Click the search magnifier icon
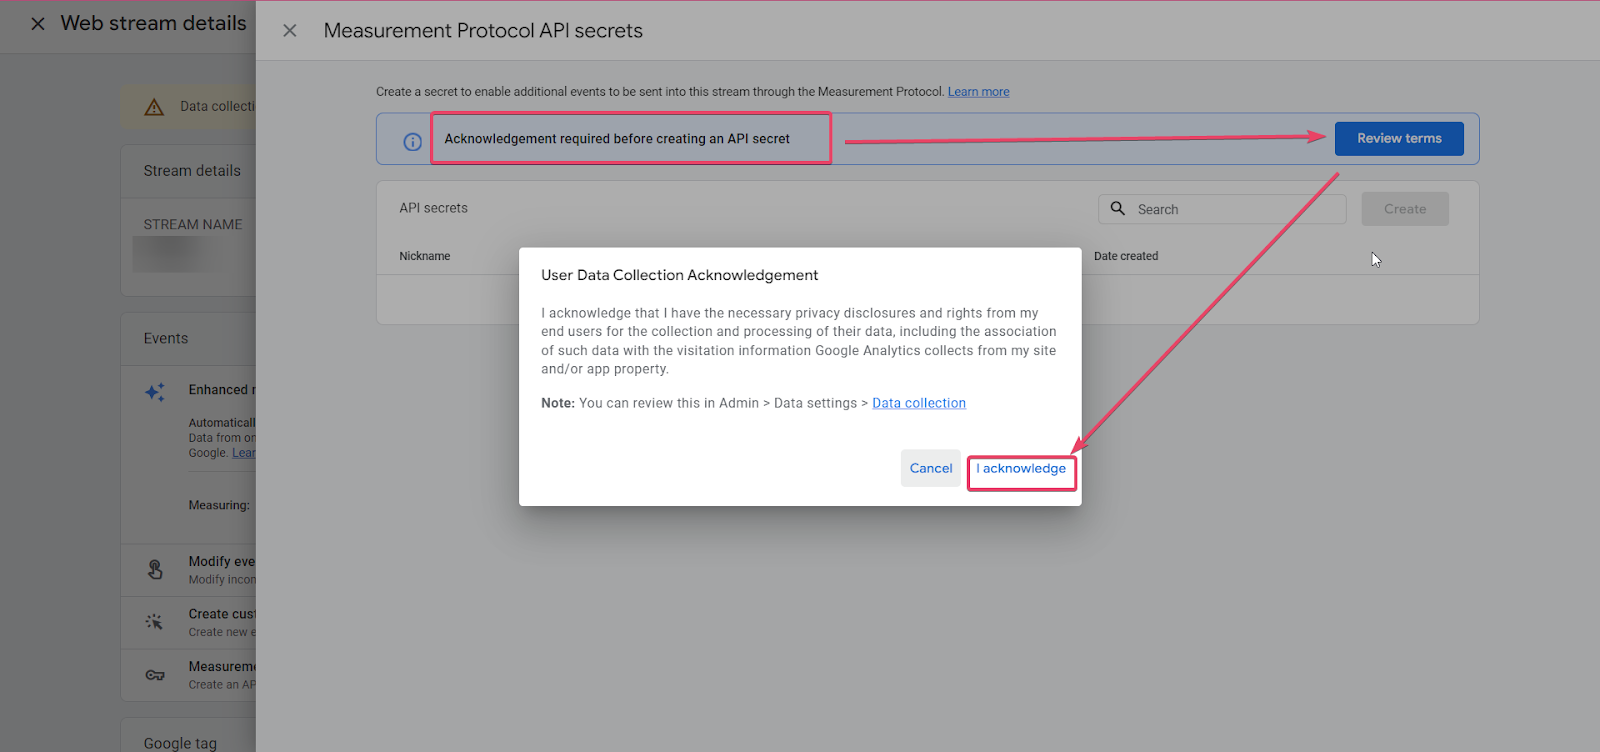Image resolution: width=1600 pixels, height=752 pixels. [1118, 209]
